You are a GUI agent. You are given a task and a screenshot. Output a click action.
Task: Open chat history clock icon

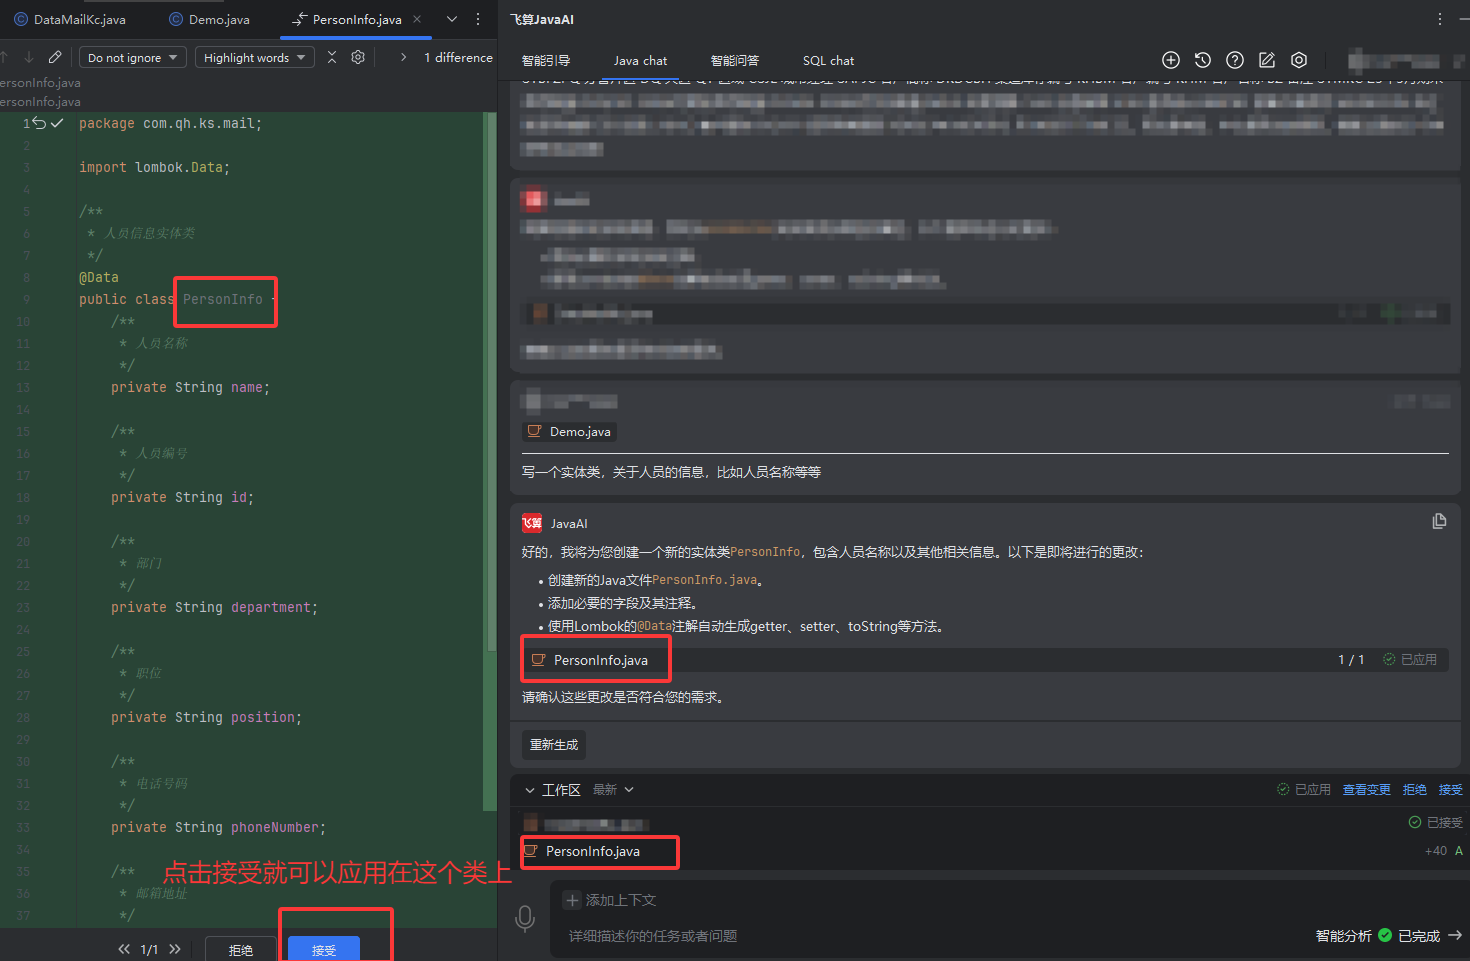coord(1203,60)
